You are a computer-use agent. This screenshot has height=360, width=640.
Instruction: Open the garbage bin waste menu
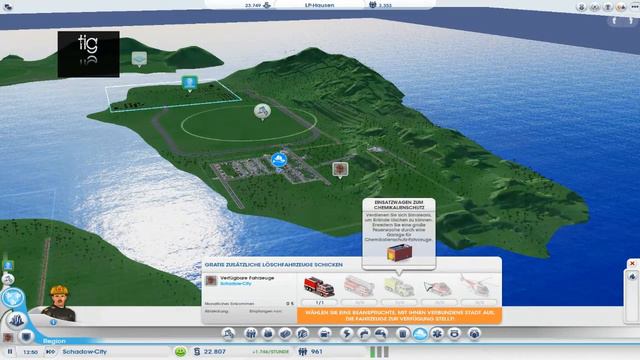point(402,334)
